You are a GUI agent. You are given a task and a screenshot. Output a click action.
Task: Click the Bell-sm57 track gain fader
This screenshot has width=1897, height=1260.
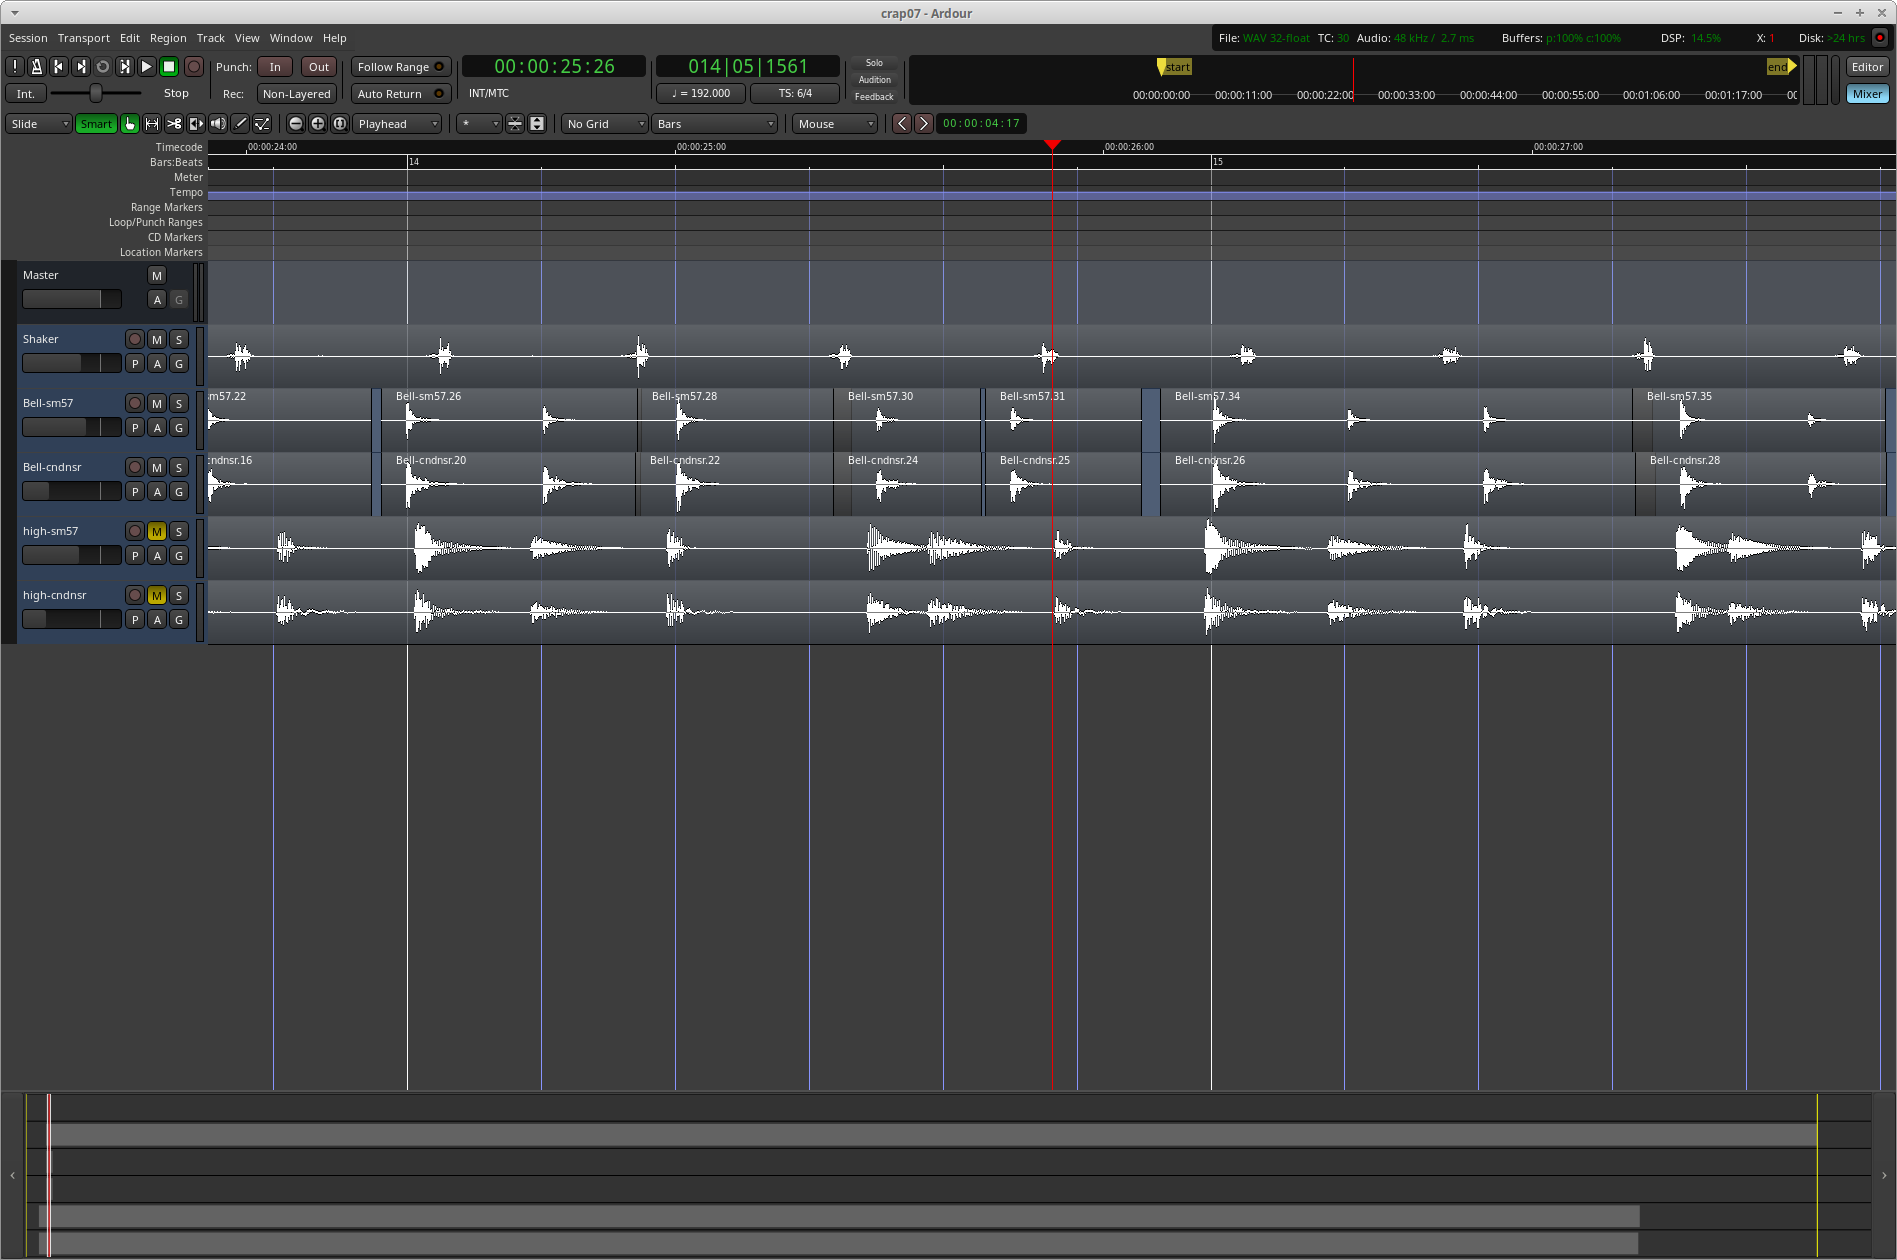[x=71, y=427]
